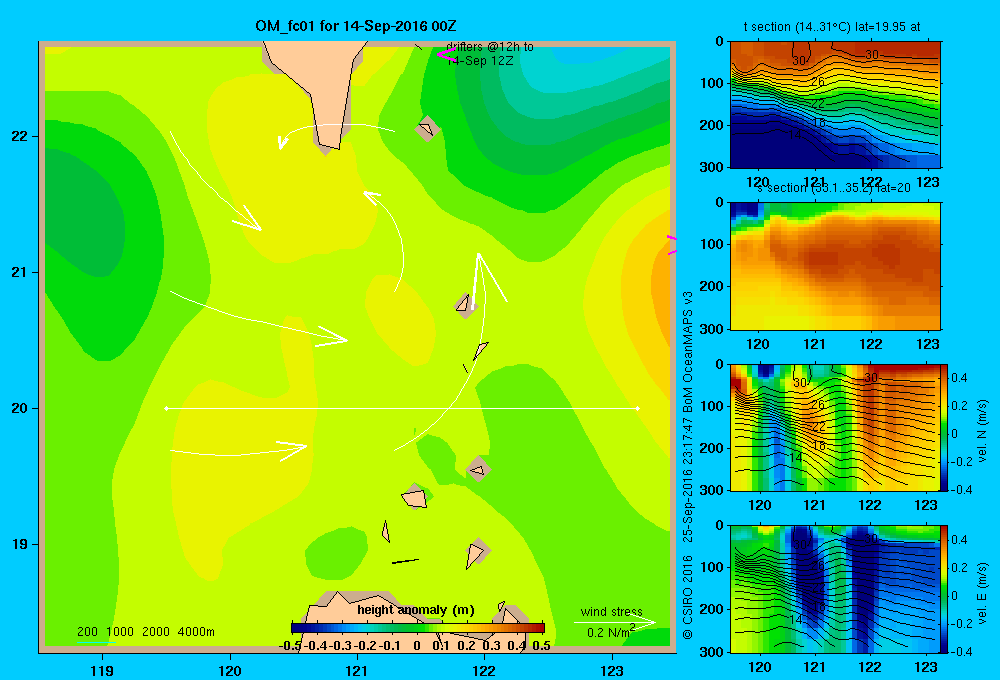
Task: Click latitude label 21 on the main map
Action: coord(20,272)
